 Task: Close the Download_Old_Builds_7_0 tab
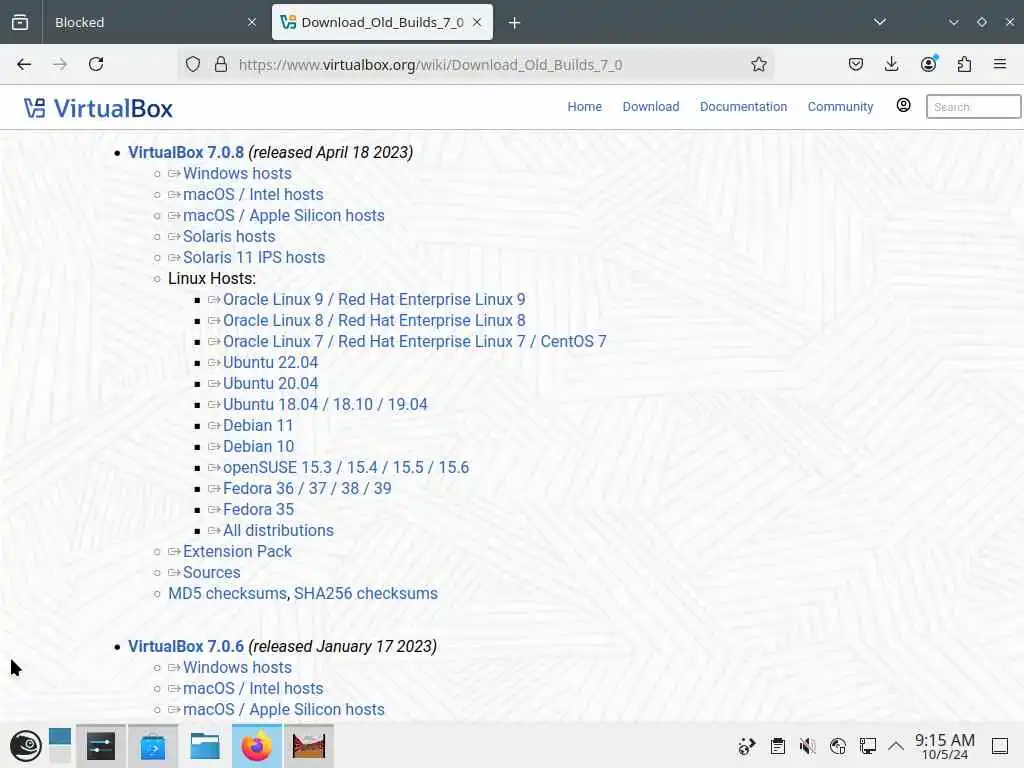[477, 22]
